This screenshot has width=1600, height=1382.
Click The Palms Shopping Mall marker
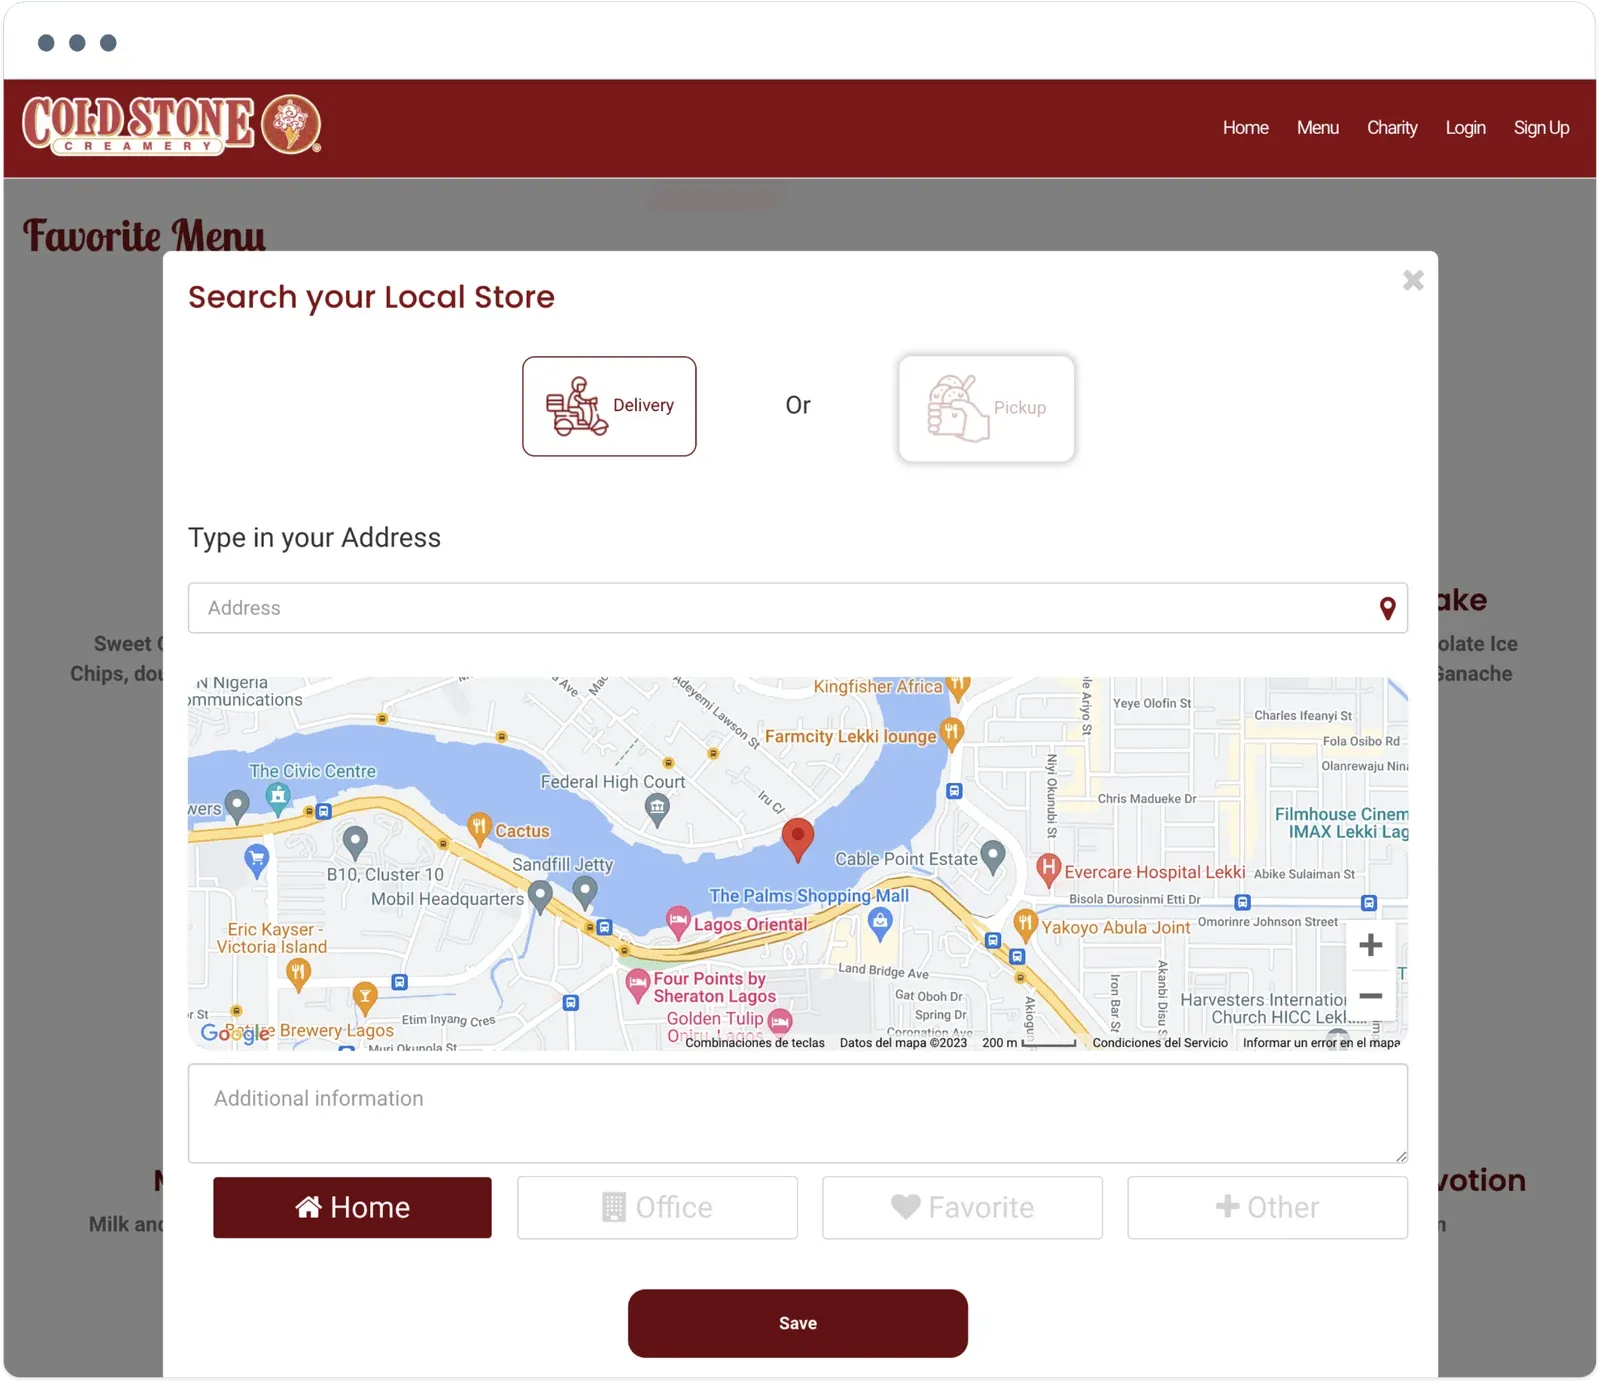point(880,923)
